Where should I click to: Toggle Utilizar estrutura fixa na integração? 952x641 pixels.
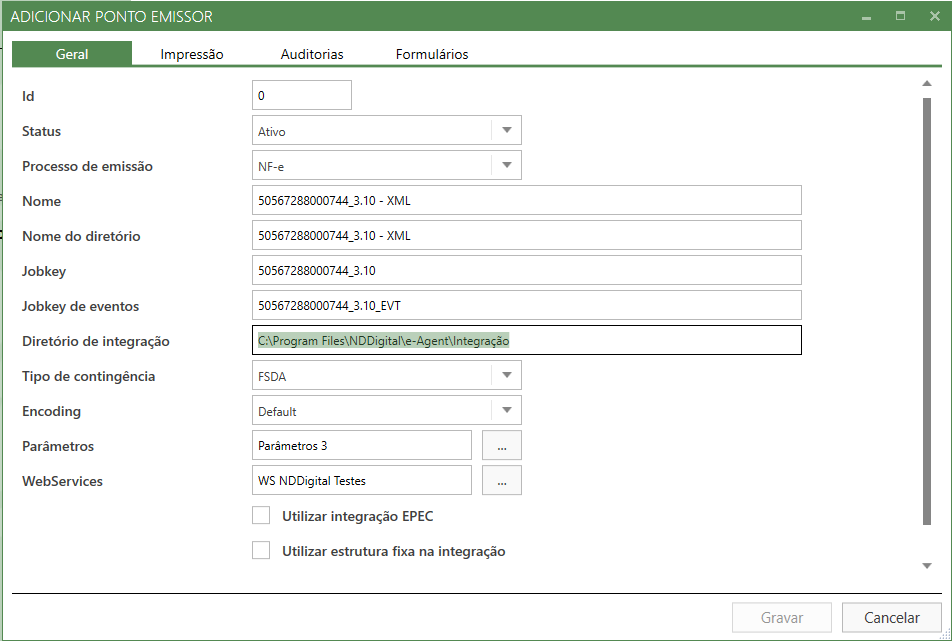[261, 551]
